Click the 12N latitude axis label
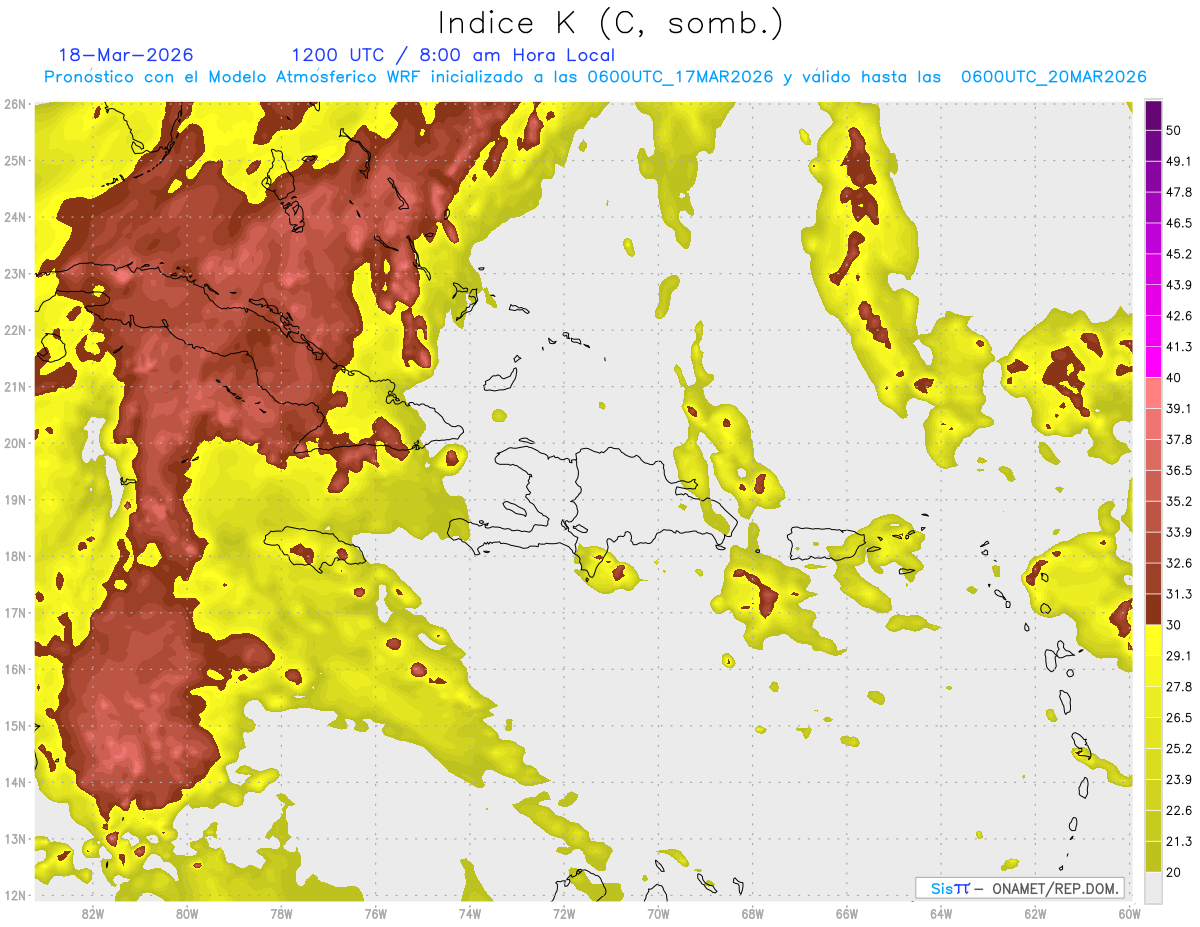Viewport: 1200px width, 927px height. point(14,895)
